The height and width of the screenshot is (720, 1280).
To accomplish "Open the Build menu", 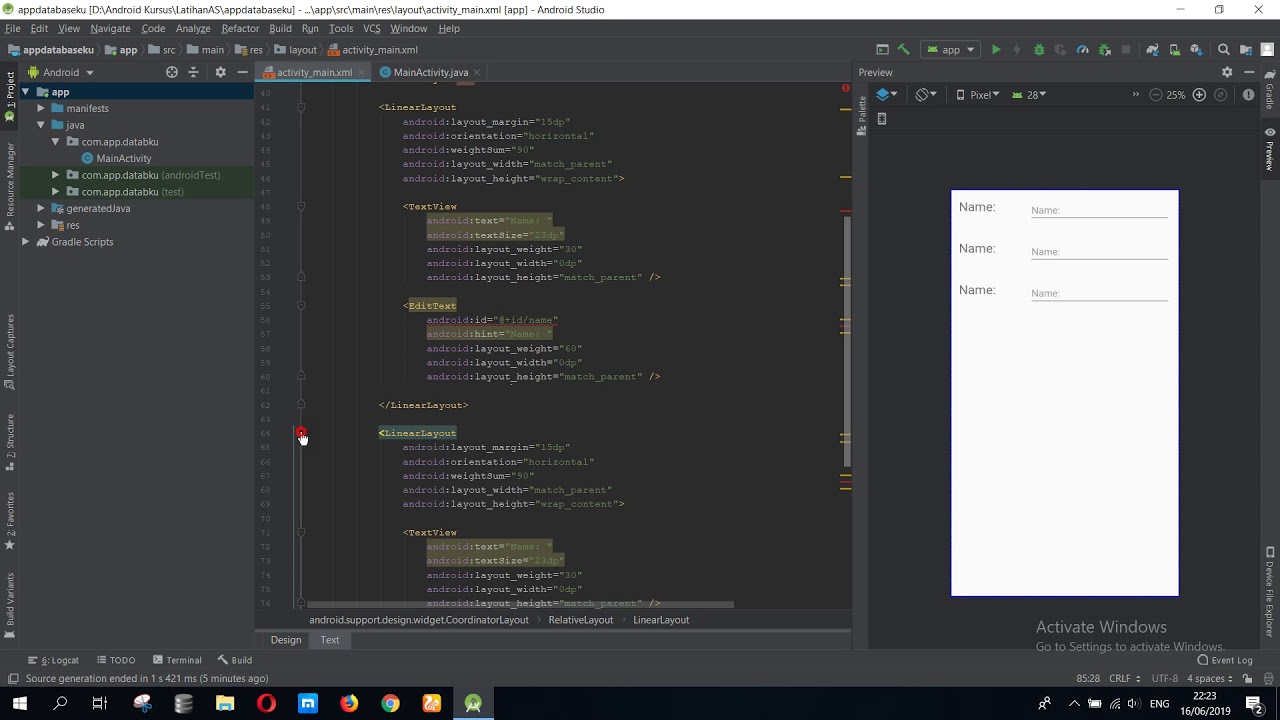I will point(280,29).
